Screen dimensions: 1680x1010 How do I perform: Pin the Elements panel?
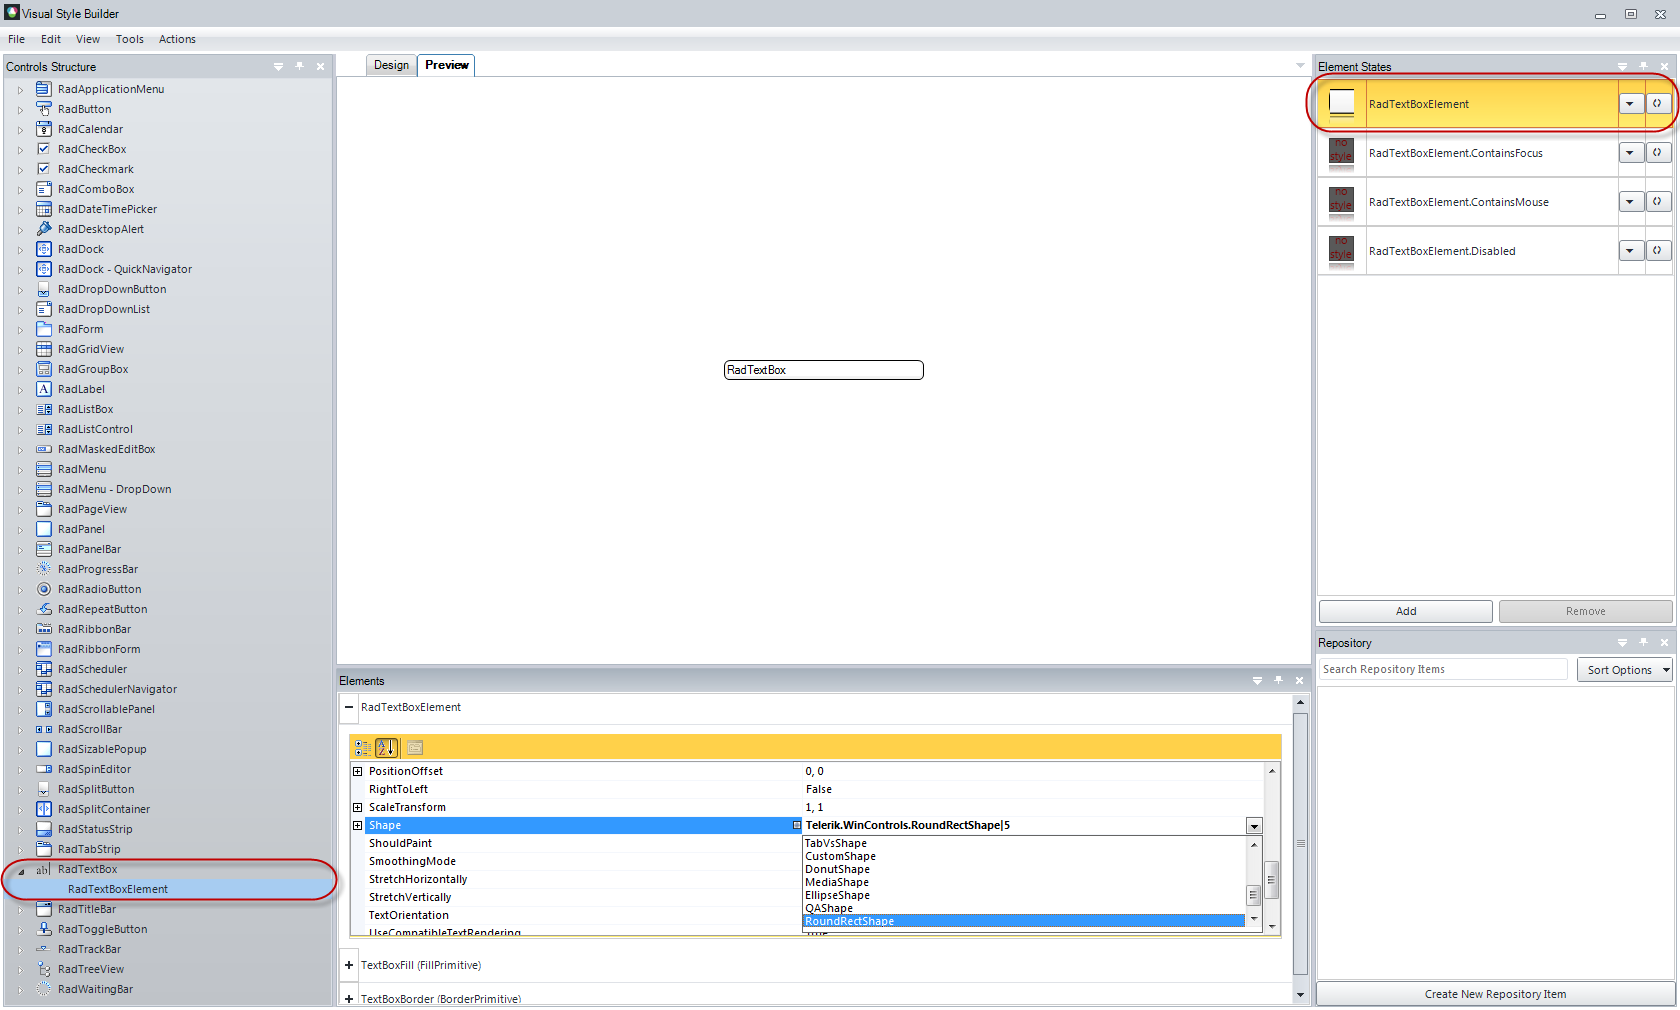click(x=1278, y=680)
